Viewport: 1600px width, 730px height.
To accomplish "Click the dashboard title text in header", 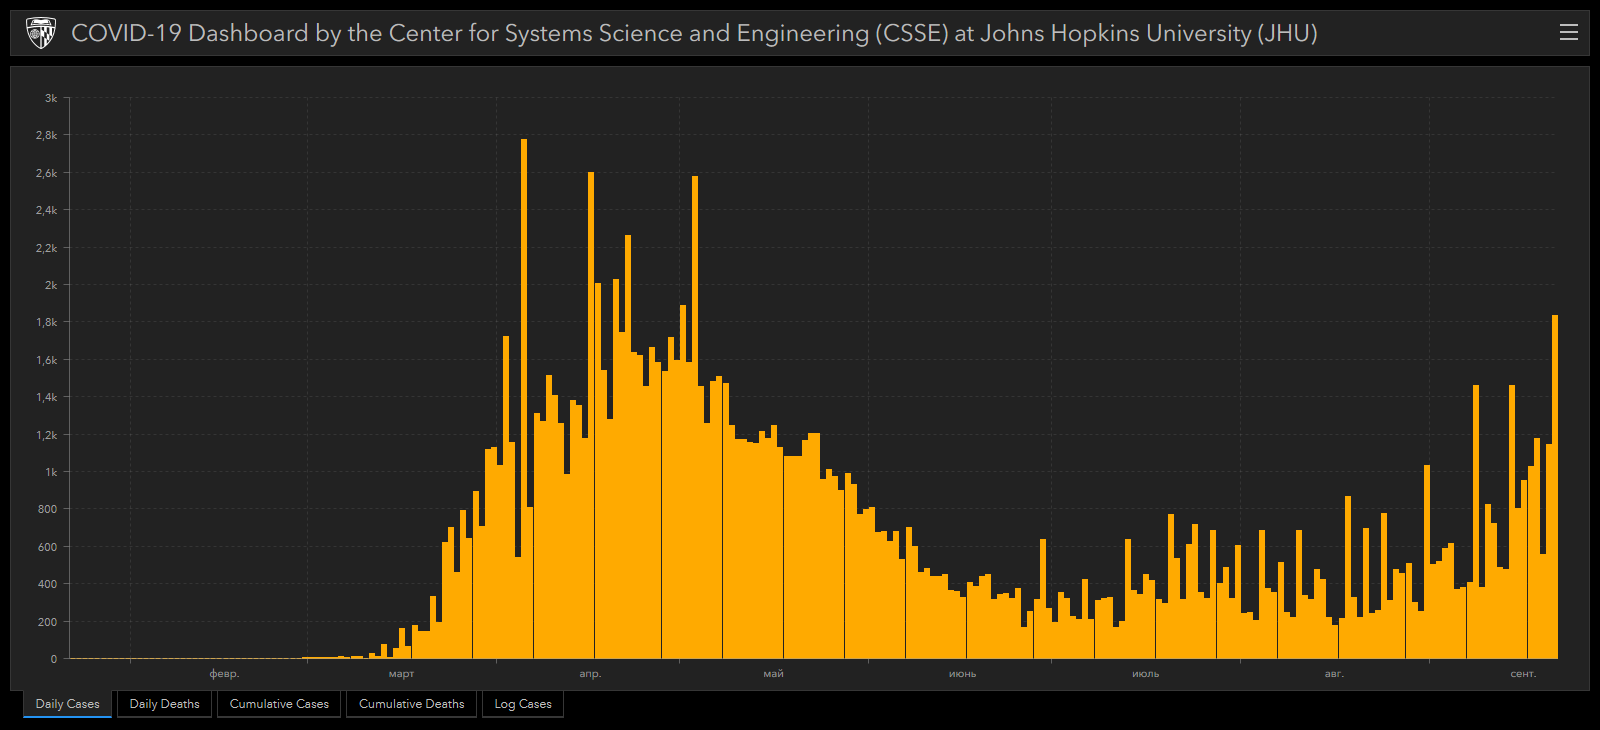I will (694, 33).
